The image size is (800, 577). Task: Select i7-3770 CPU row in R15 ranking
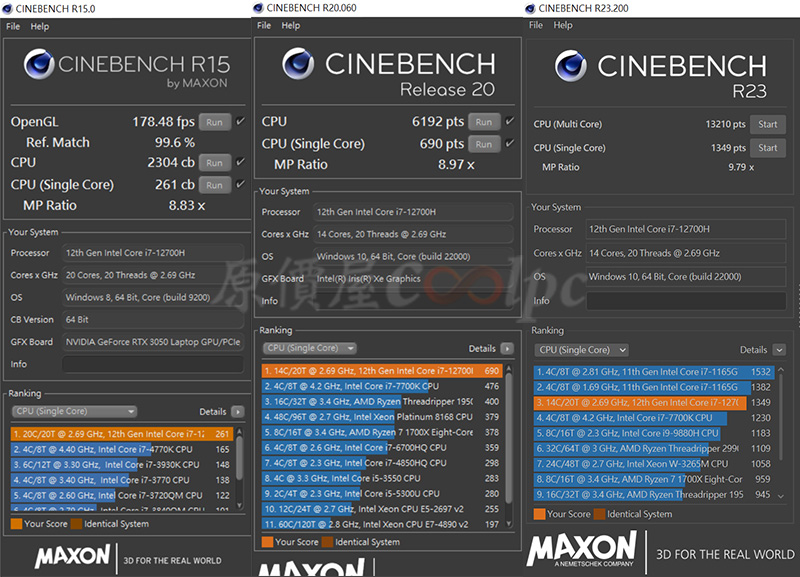point(122,480)
